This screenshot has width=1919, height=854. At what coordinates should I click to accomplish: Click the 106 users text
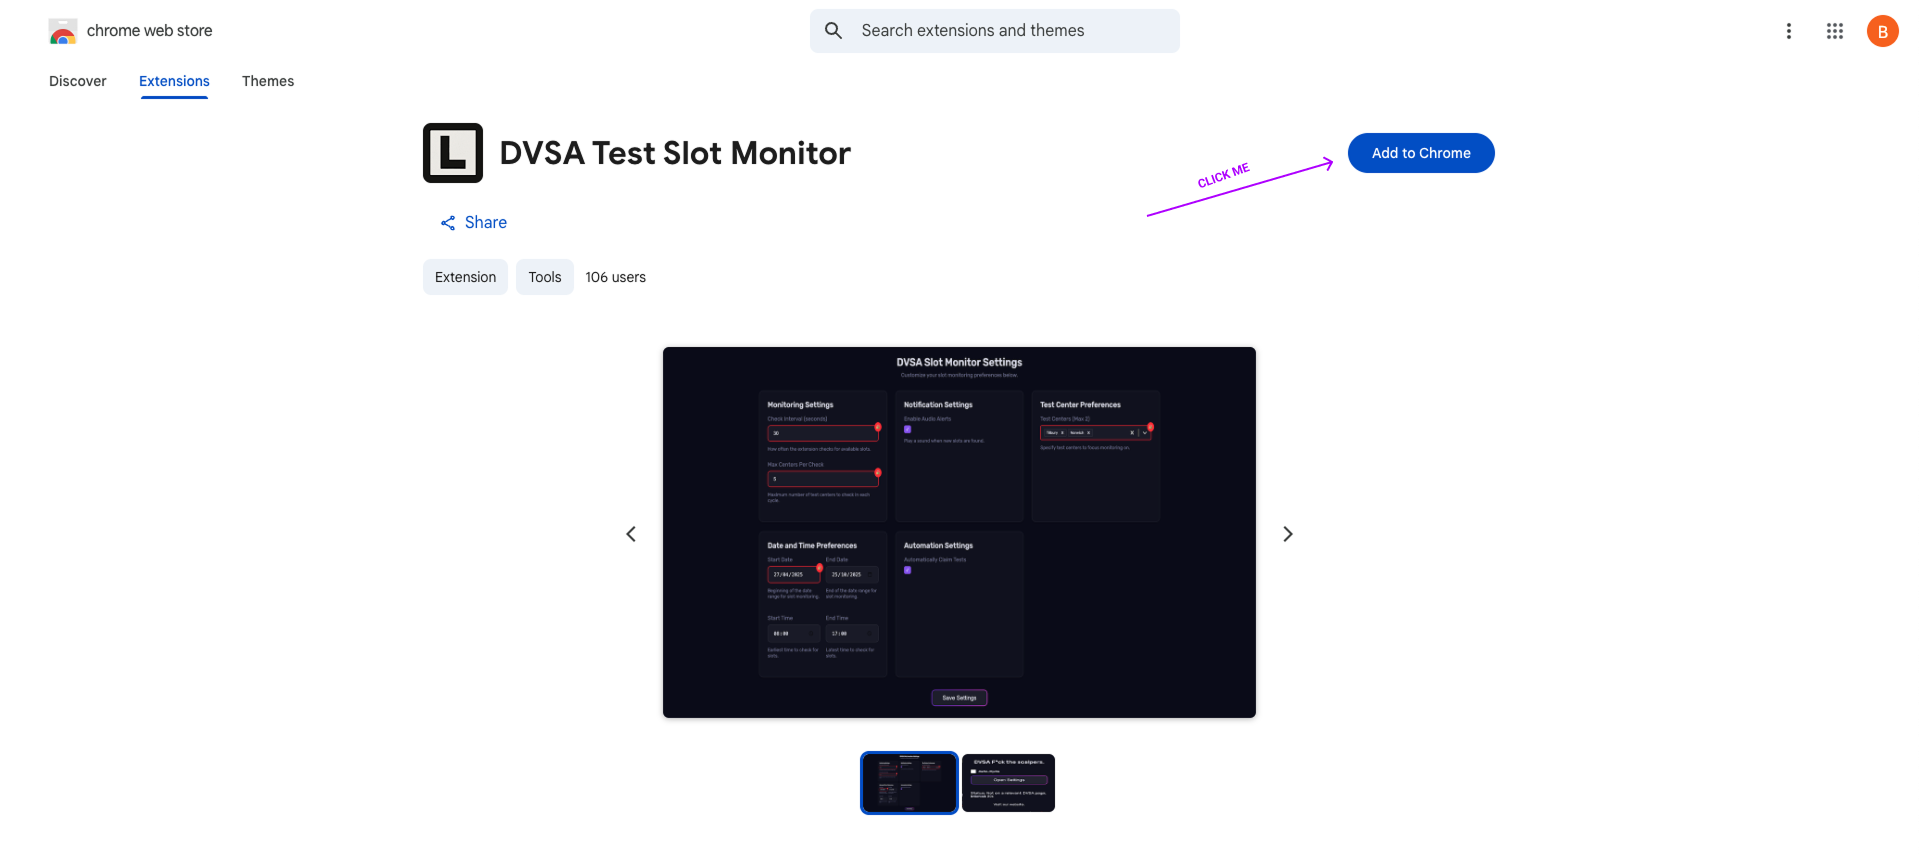(x=616, y=277)
